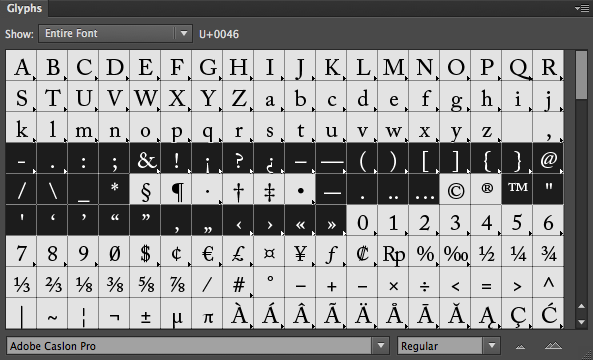Select the lowercase g glyph
Screen dimensions: 593x360
tap(455, 96)
